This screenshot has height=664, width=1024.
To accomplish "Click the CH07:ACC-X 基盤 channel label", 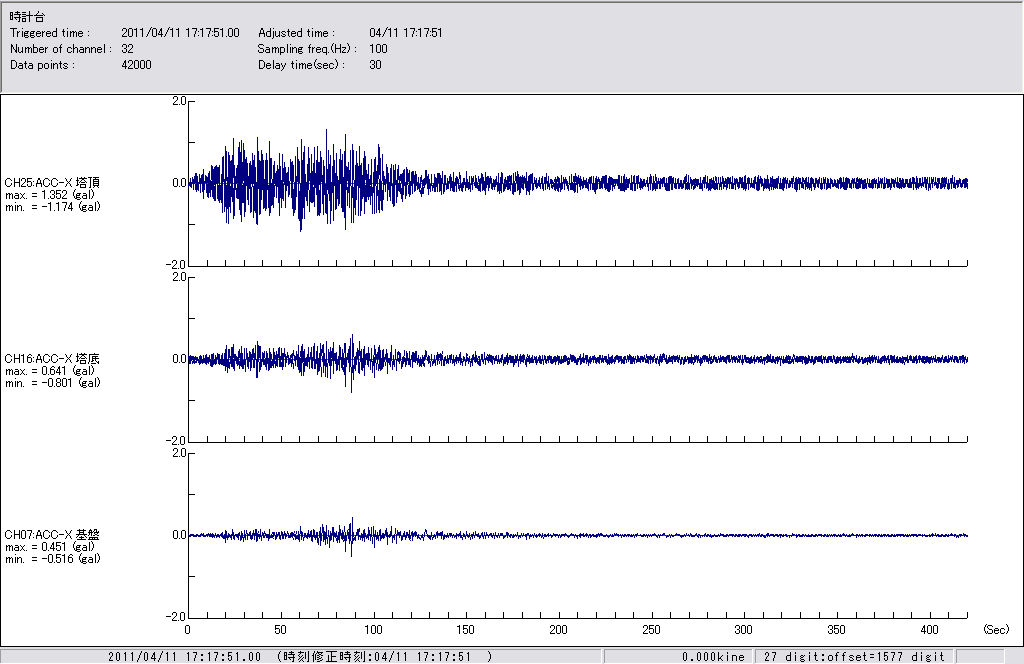I will (52, 535).
